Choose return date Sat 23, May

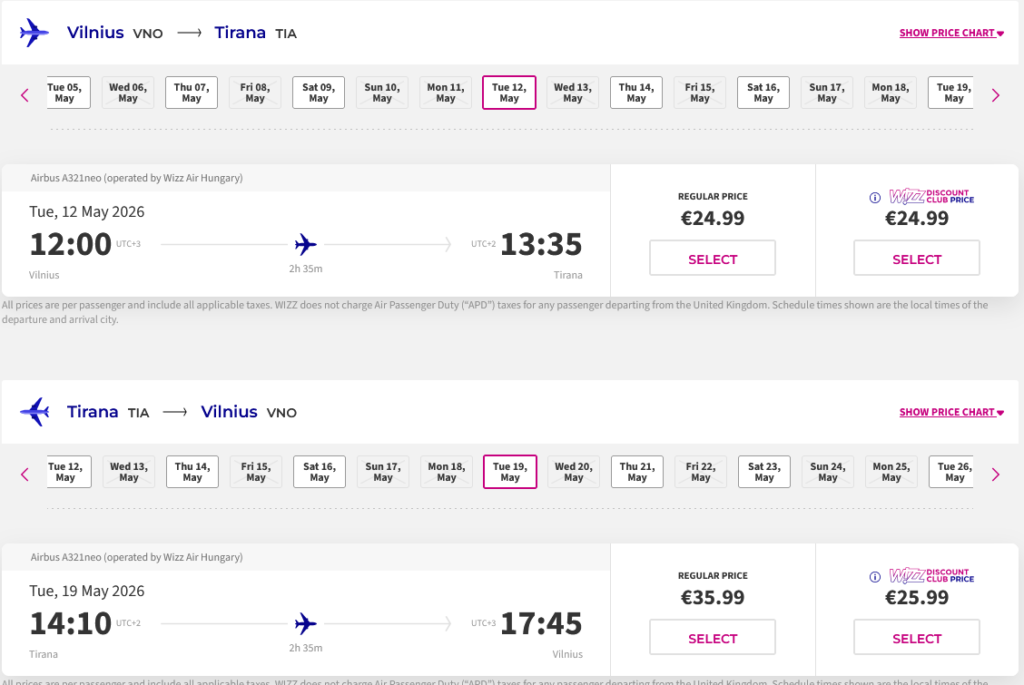click(764, 472)
